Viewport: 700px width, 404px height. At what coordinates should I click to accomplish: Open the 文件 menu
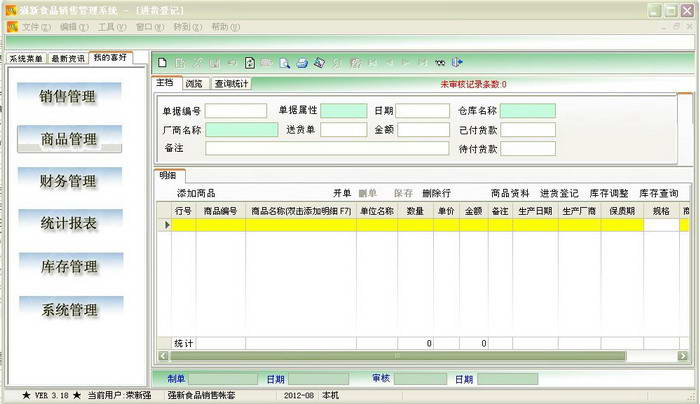tap(37, 27)
